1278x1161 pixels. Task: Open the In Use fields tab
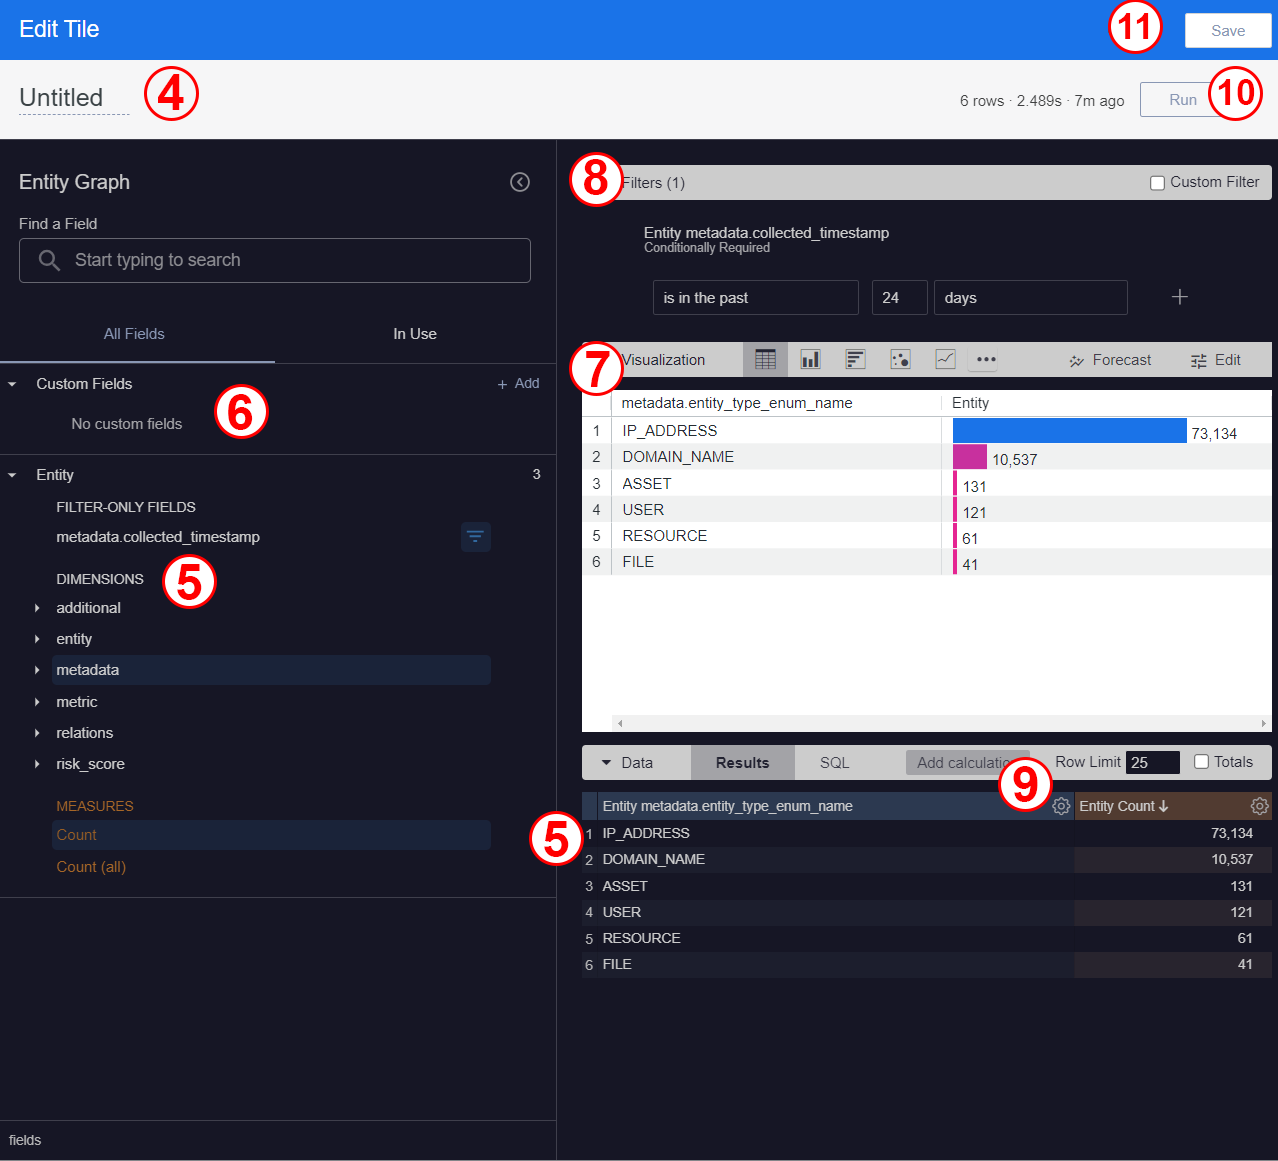click(414, 333)
